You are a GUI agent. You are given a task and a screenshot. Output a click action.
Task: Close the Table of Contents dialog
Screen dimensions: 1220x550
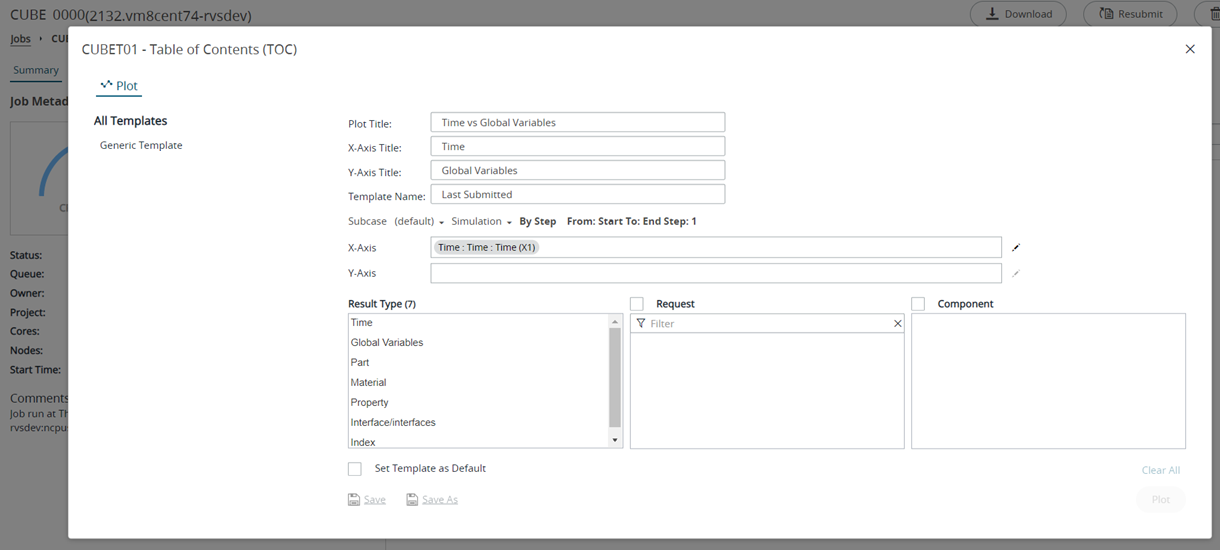[1190, 49]
